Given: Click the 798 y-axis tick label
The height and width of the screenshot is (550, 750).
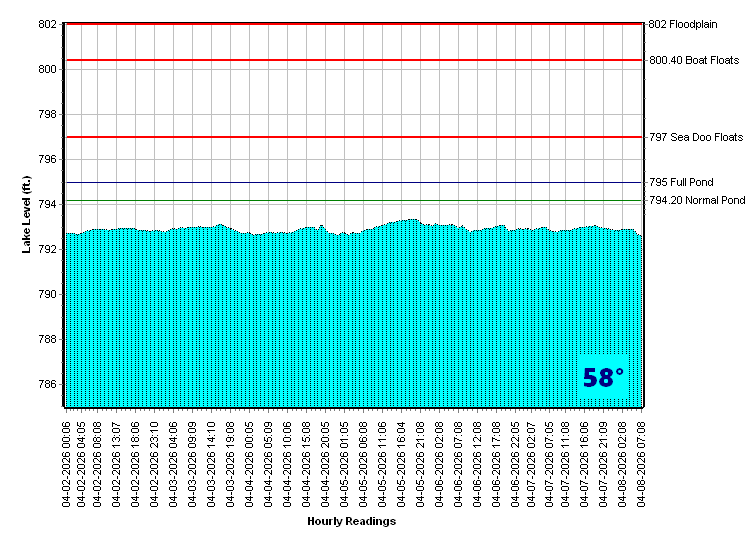Looking at the screenshot, I should [x=47, y=115].
